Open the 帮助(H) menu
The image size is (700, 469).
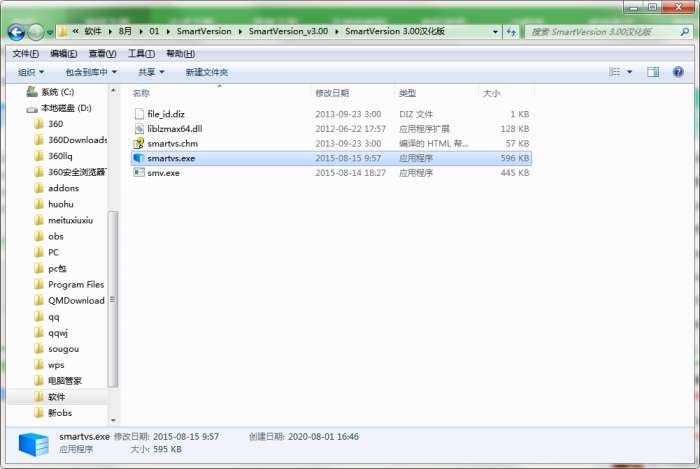pyautogui.click(x=180, y=54)
